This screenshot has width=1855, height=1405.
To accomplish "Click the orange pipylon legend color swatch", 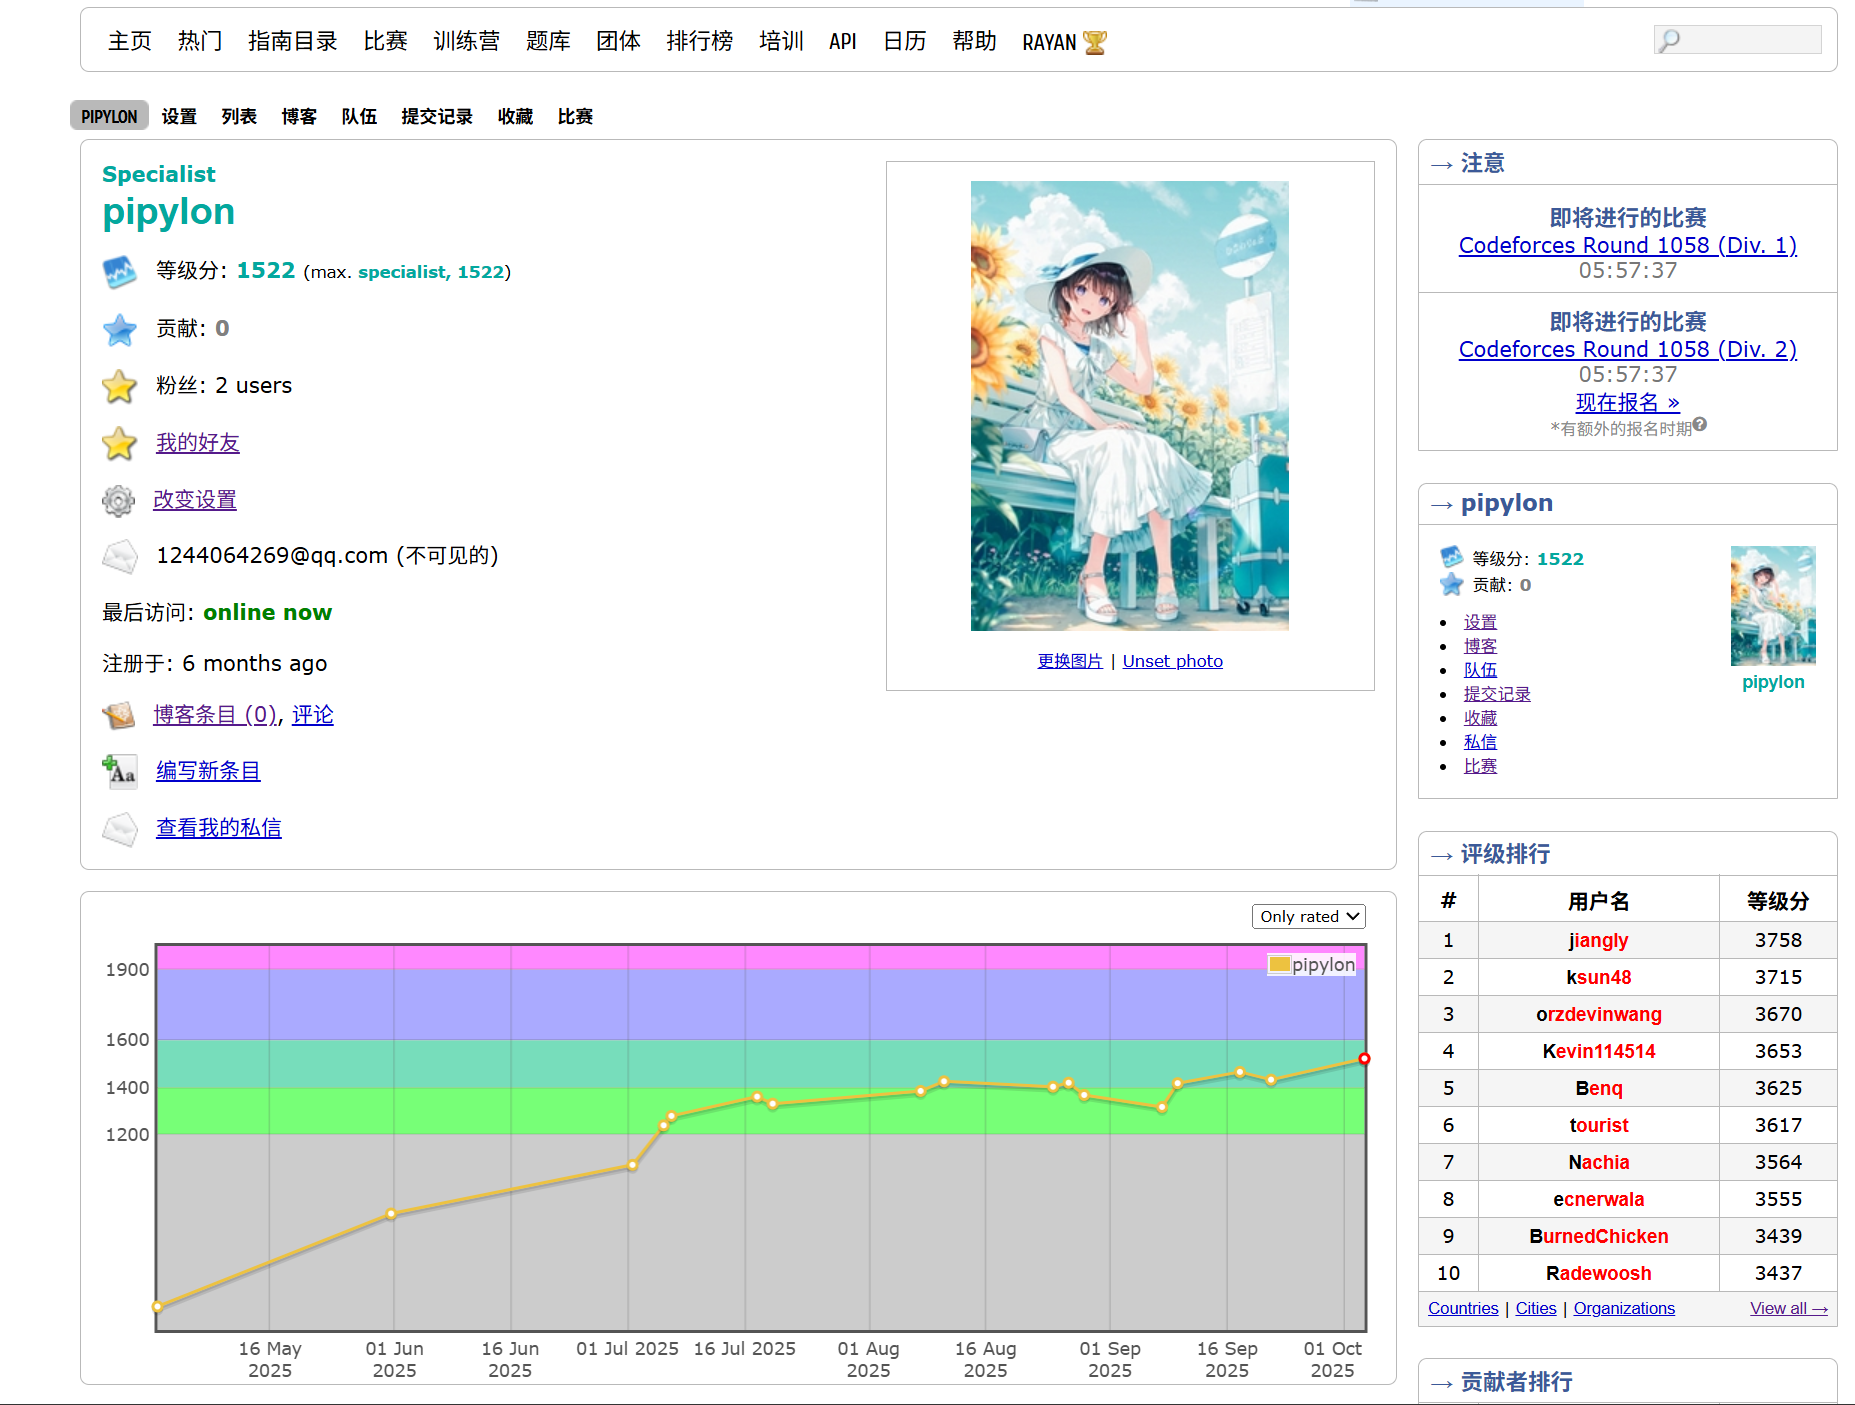I will 1279,964.
